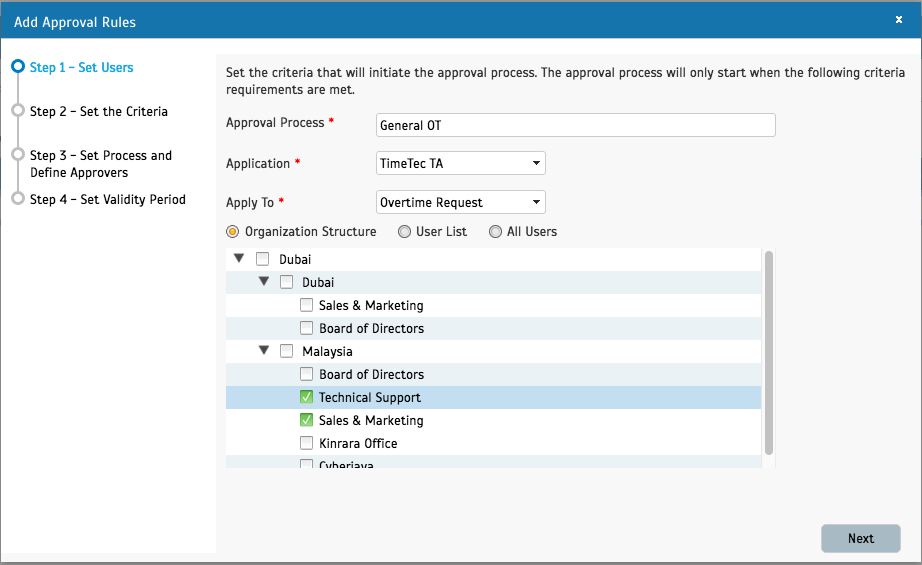The height and width of the screenshot is (565, 922).
Task: Check the Kinrara Office checkbox
Action: 307,443
